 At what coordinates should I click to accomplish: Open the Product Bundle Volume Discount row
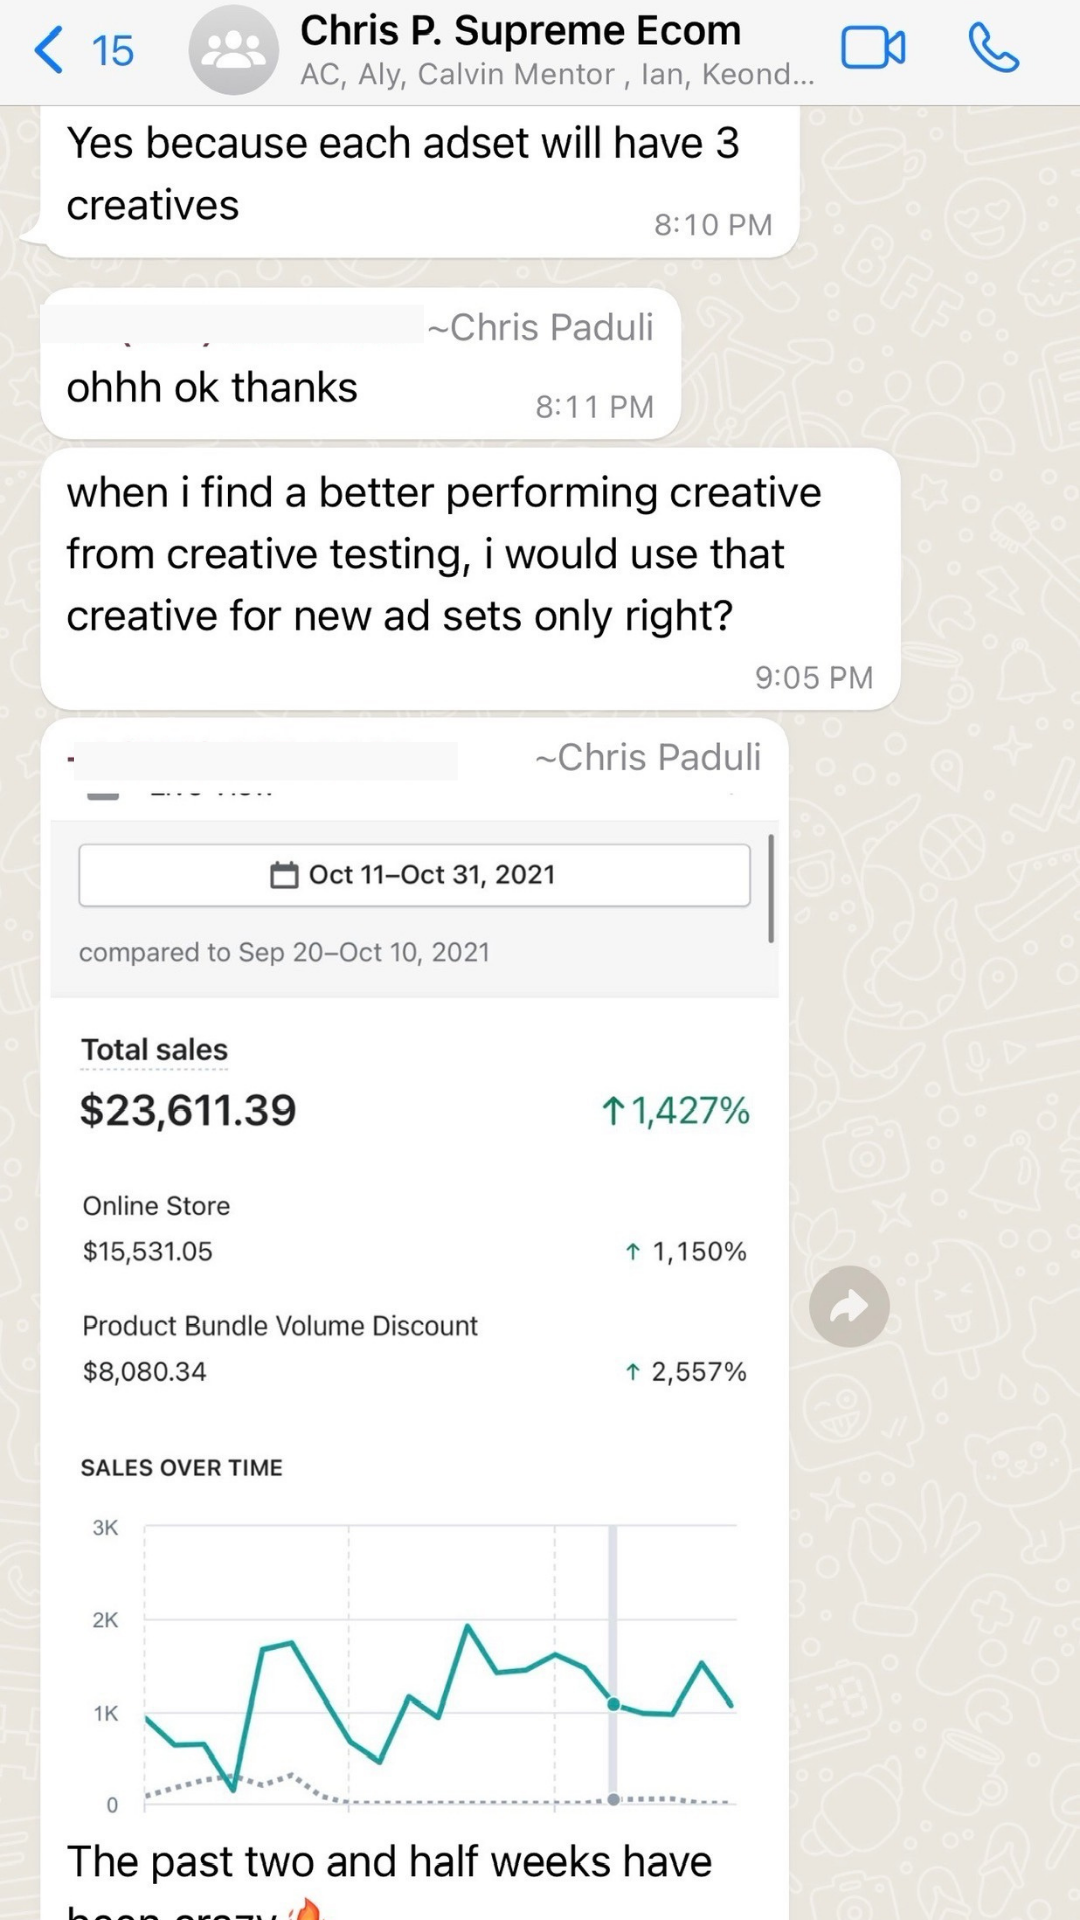coord(414,1349)
